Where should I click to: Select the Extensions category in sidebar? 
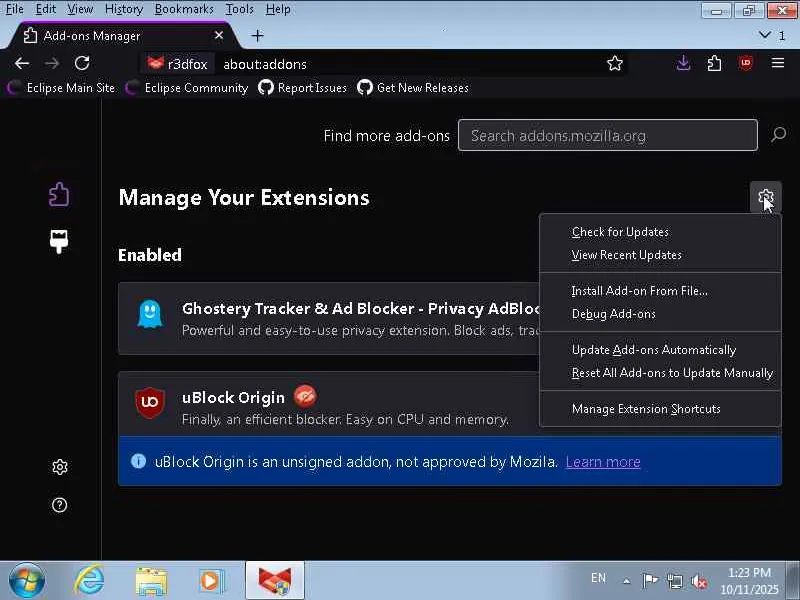pyautogui.click(x=59, y=194)
